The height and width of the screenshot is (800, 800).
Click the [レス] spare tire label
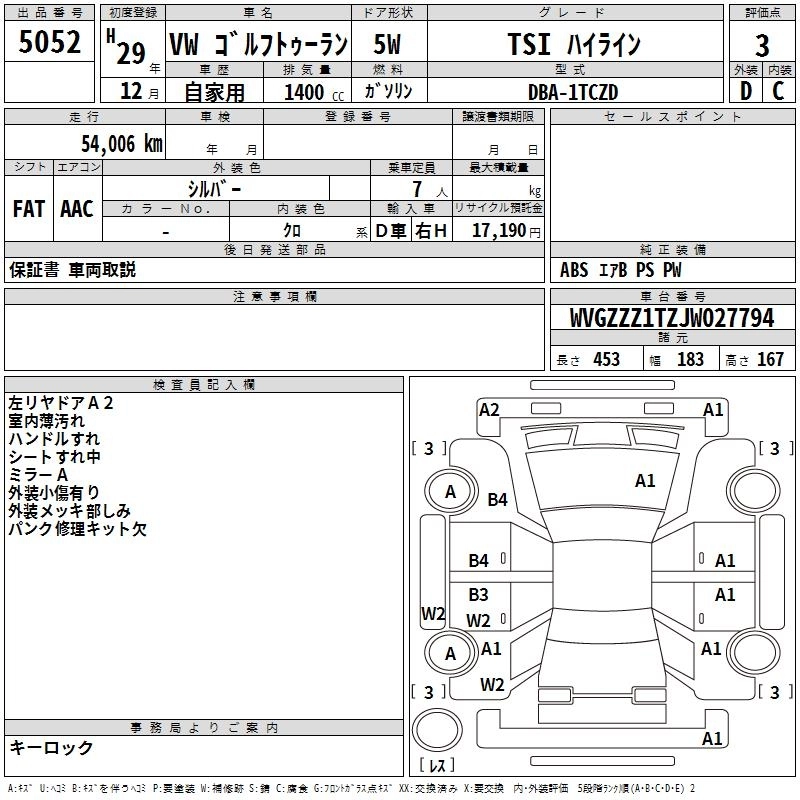click(x=437, y=765)
